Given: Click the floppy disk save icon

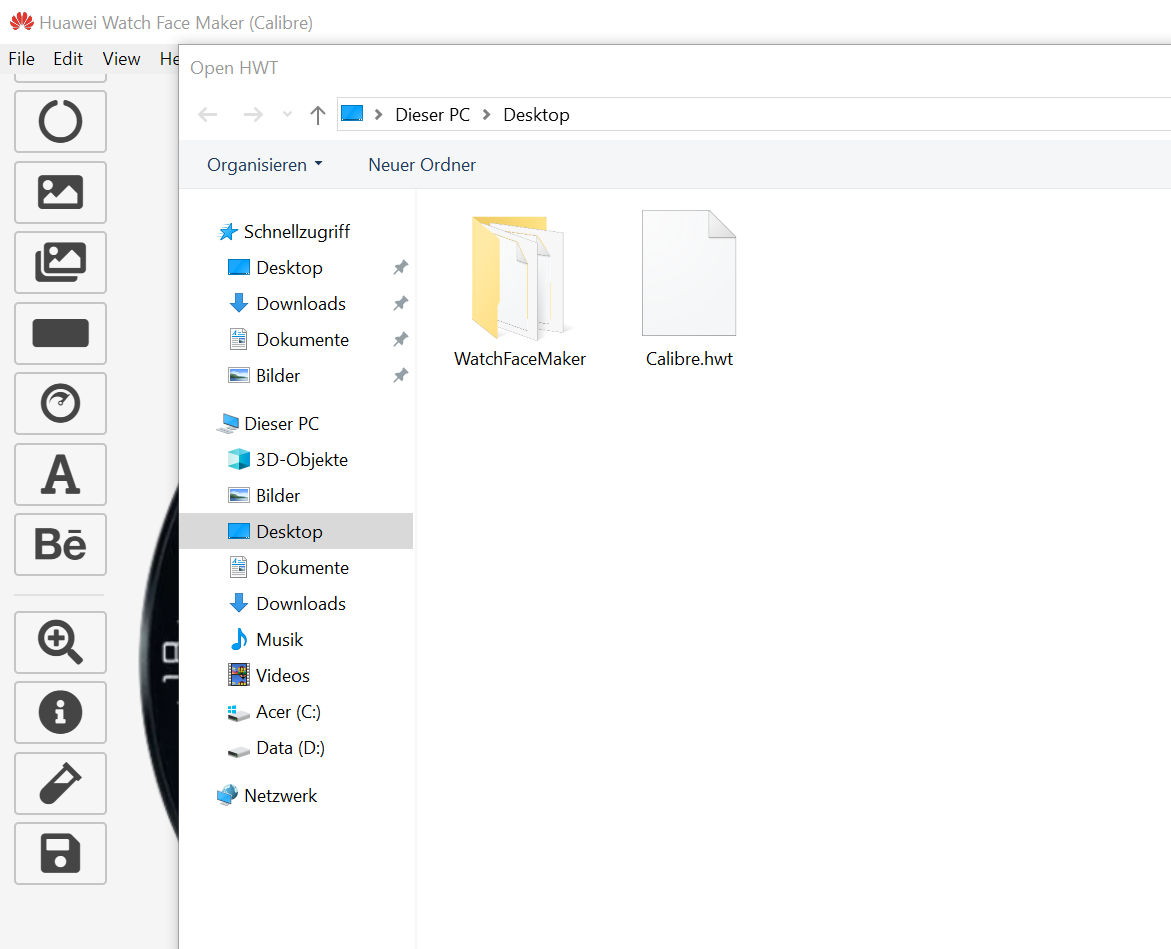Looking at the screenshot, I should point(60,853).
